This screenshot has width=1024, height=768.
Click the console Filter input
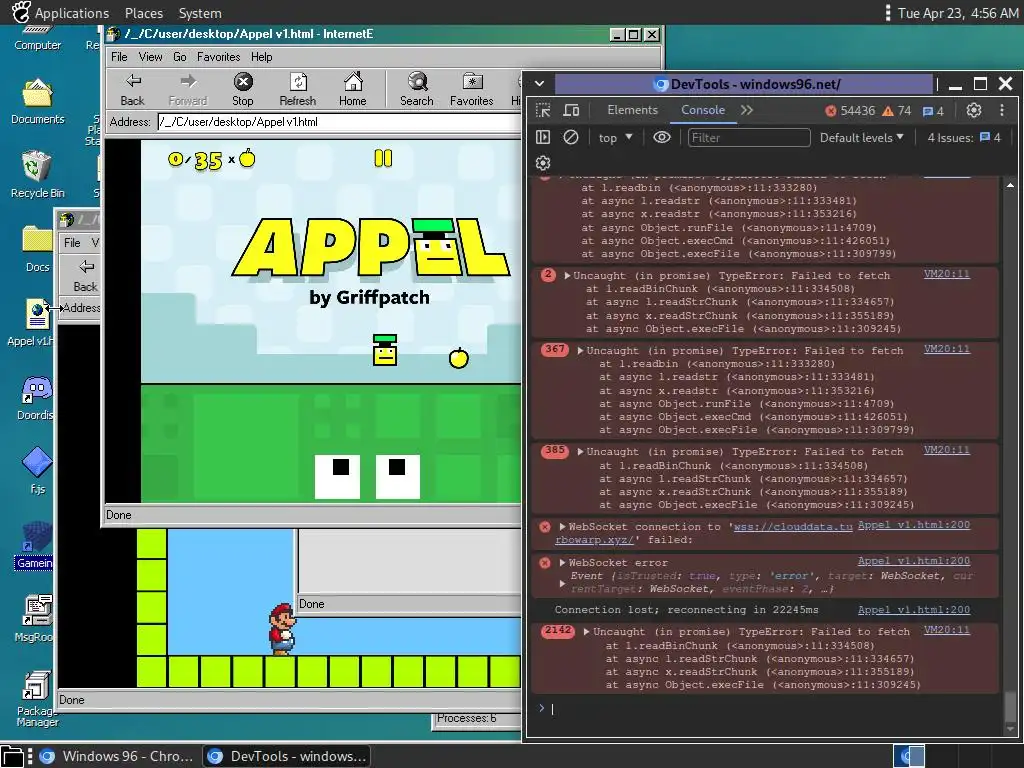click(749, 138)
